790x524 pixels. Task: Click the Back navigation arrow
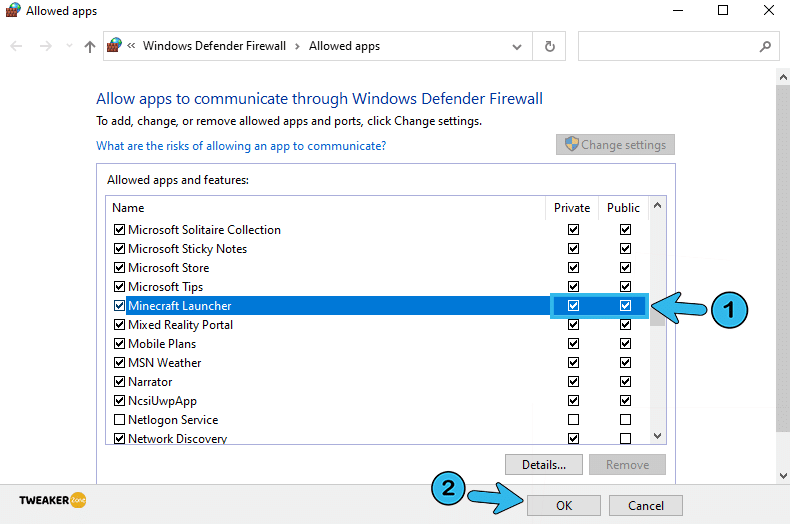(x=16, y=46)
